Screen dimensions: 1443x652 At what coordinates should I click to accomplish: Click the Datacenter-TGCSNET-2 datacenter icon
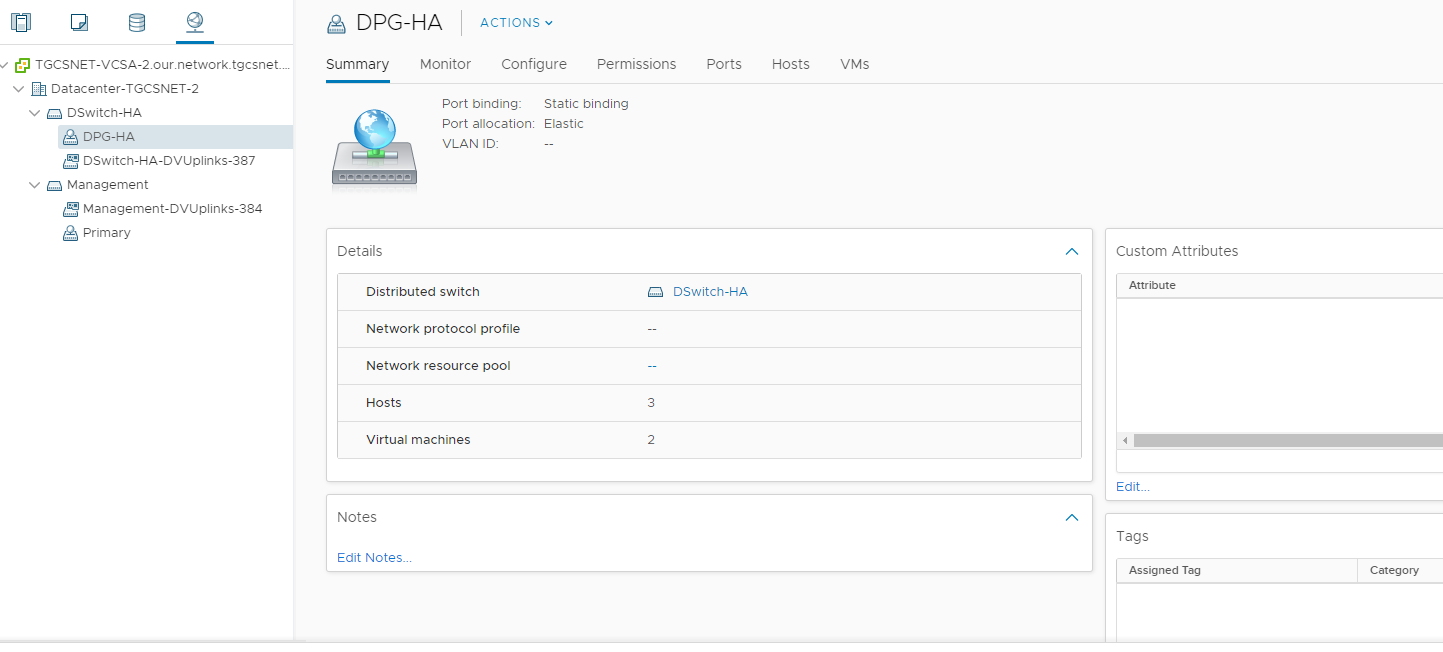click(40, 89)
